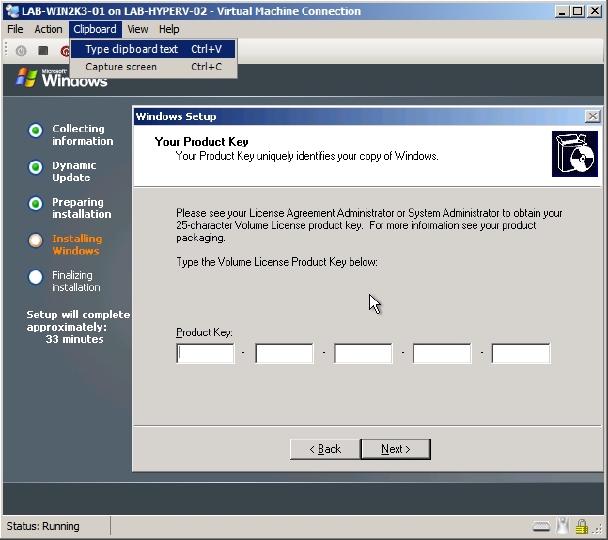Click the fourth Product Key field

[x=442, y=354]
